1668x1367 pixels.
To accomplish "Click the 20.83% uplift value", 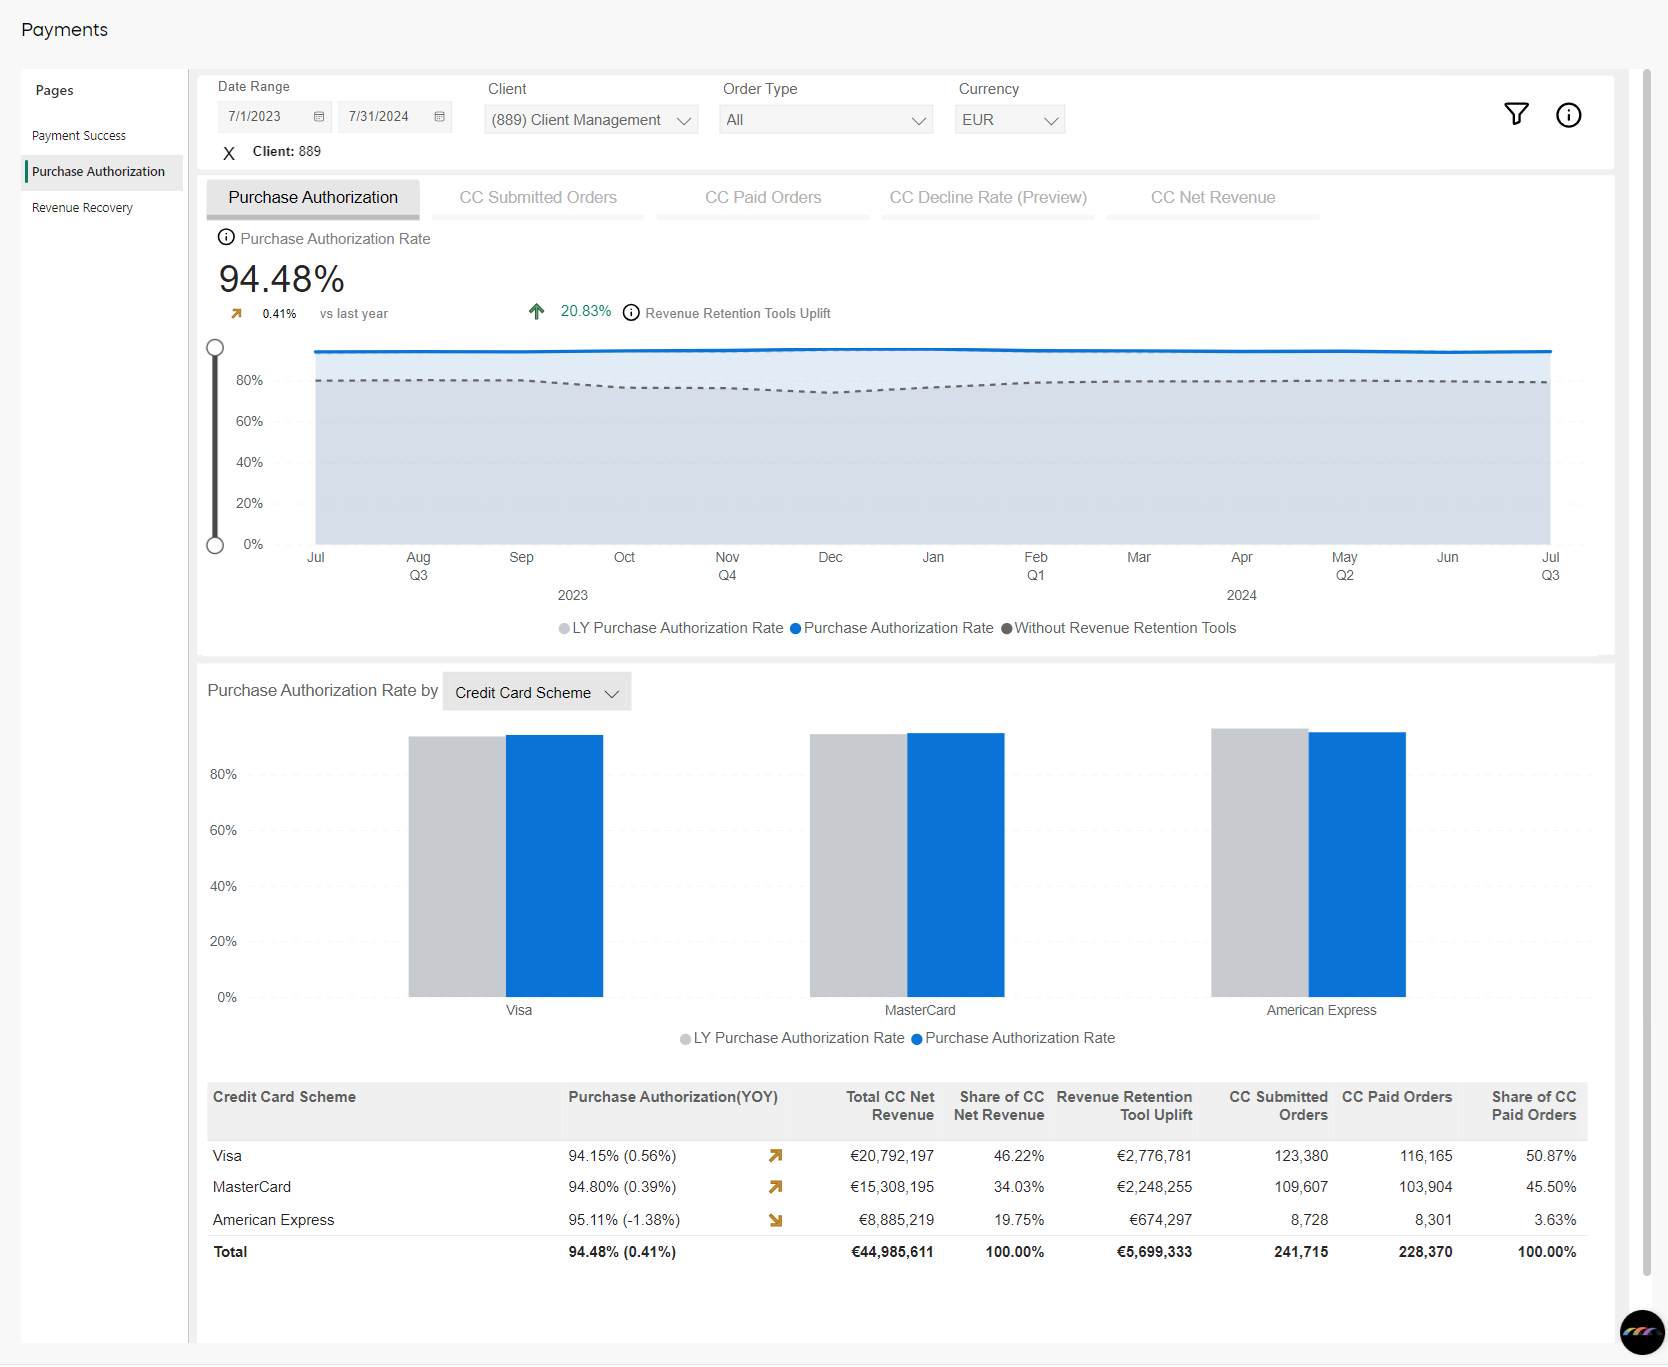I will (586, 311).
